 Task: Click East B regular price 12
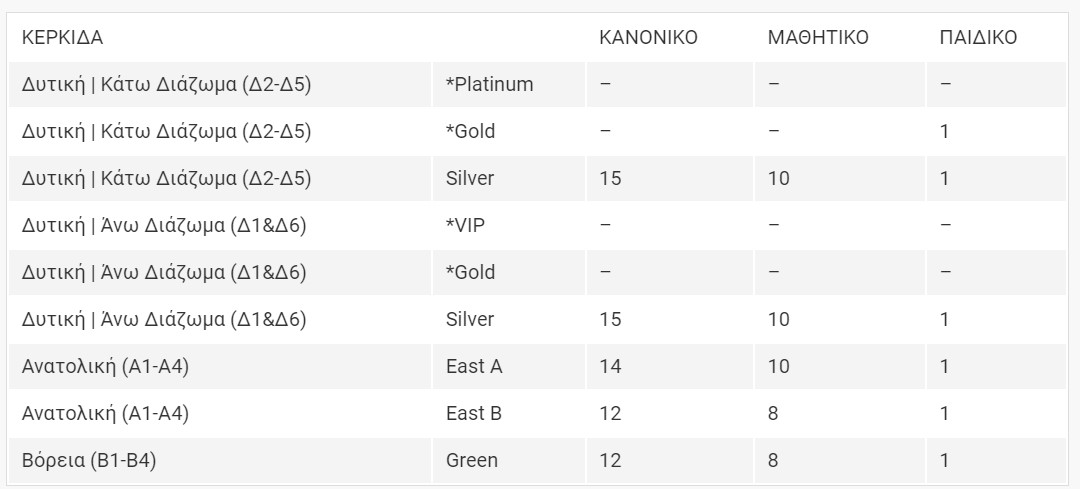[x=610, y=413]
